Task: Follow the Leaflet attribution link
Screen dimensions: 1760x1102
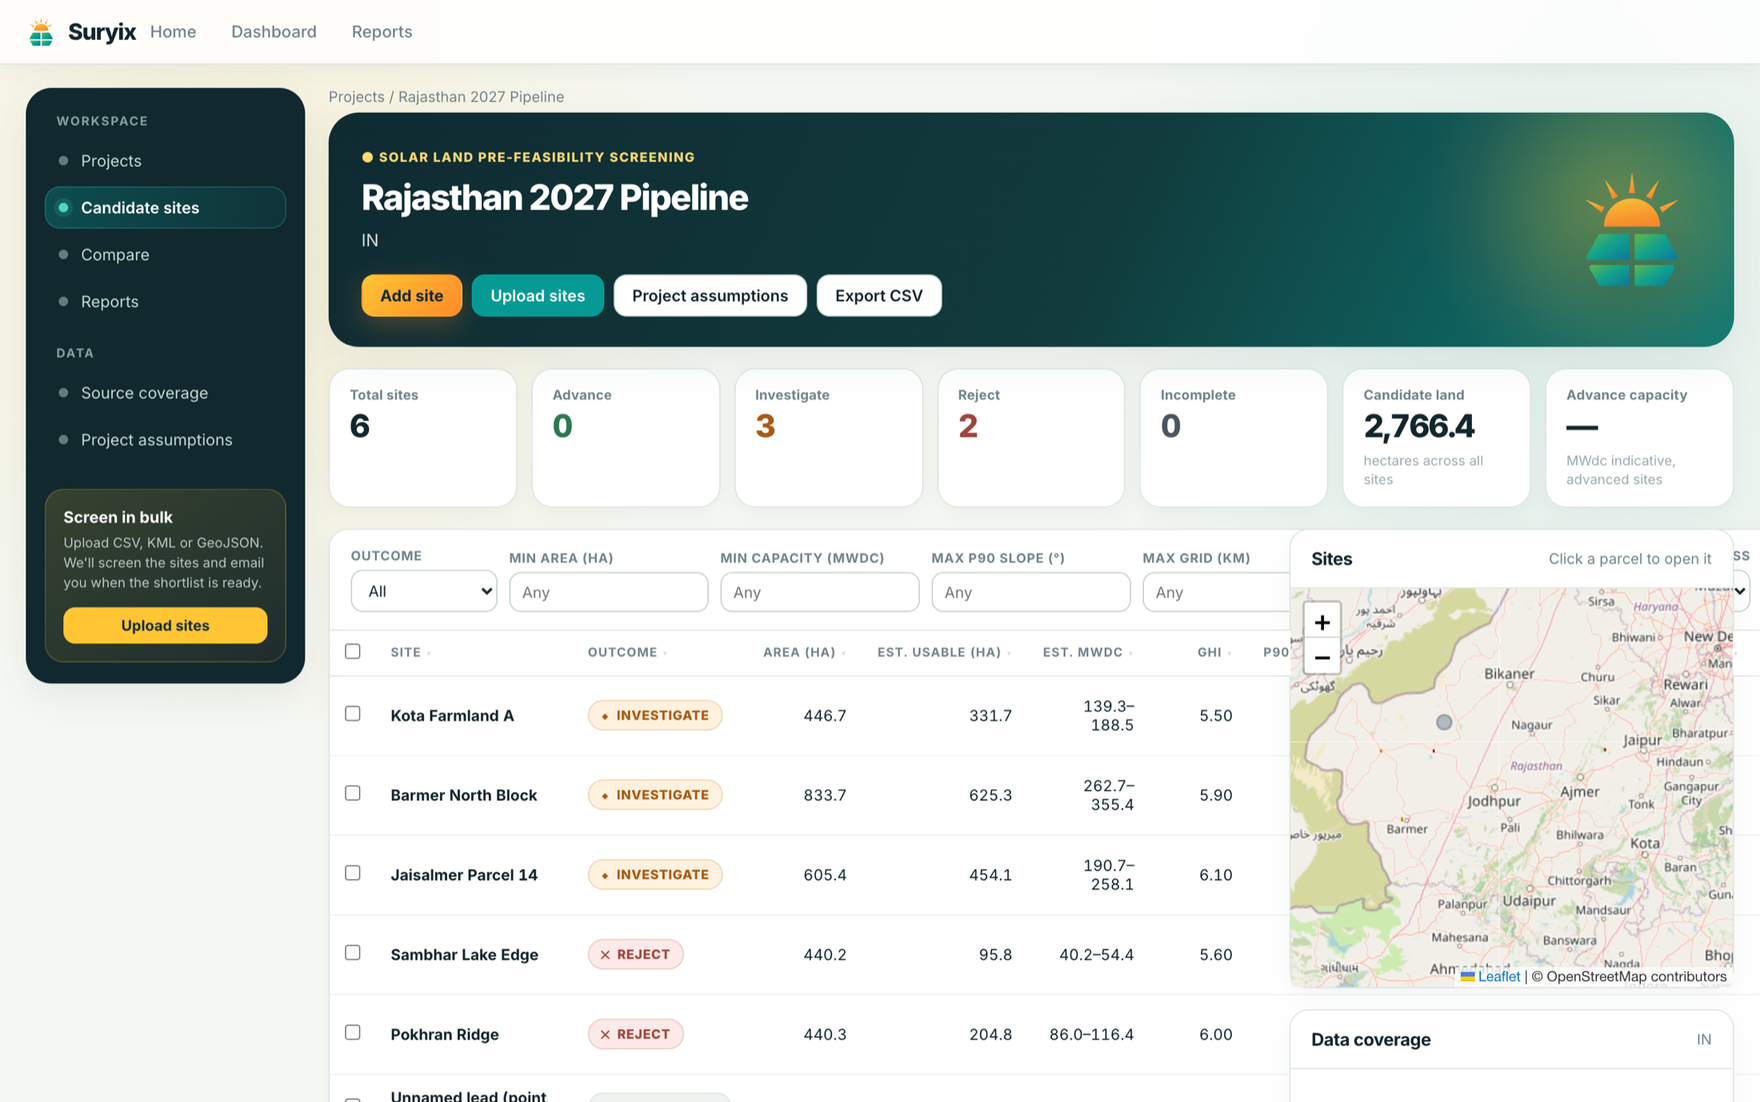Action: [x=1498, y=977]
